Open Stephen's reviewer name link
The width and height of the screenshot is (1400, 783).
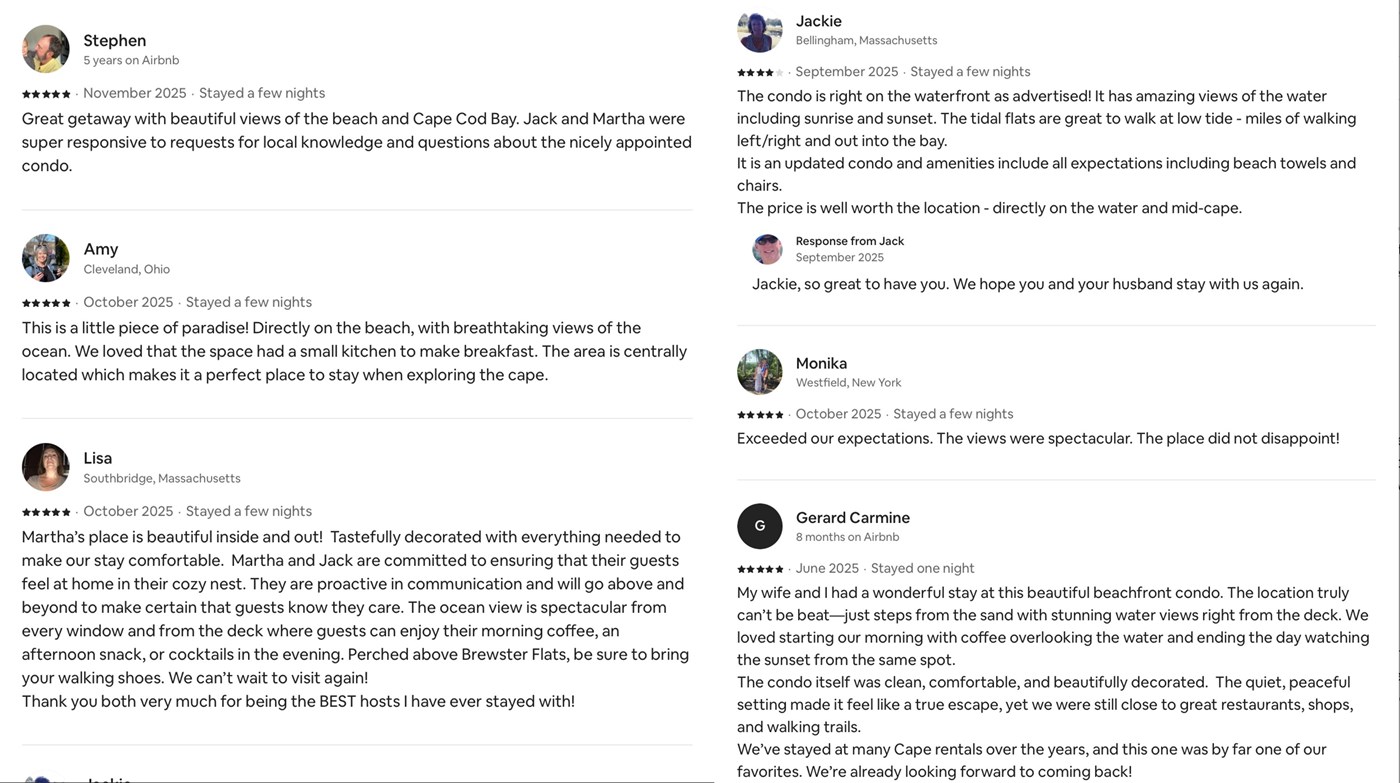click(115, 40)
